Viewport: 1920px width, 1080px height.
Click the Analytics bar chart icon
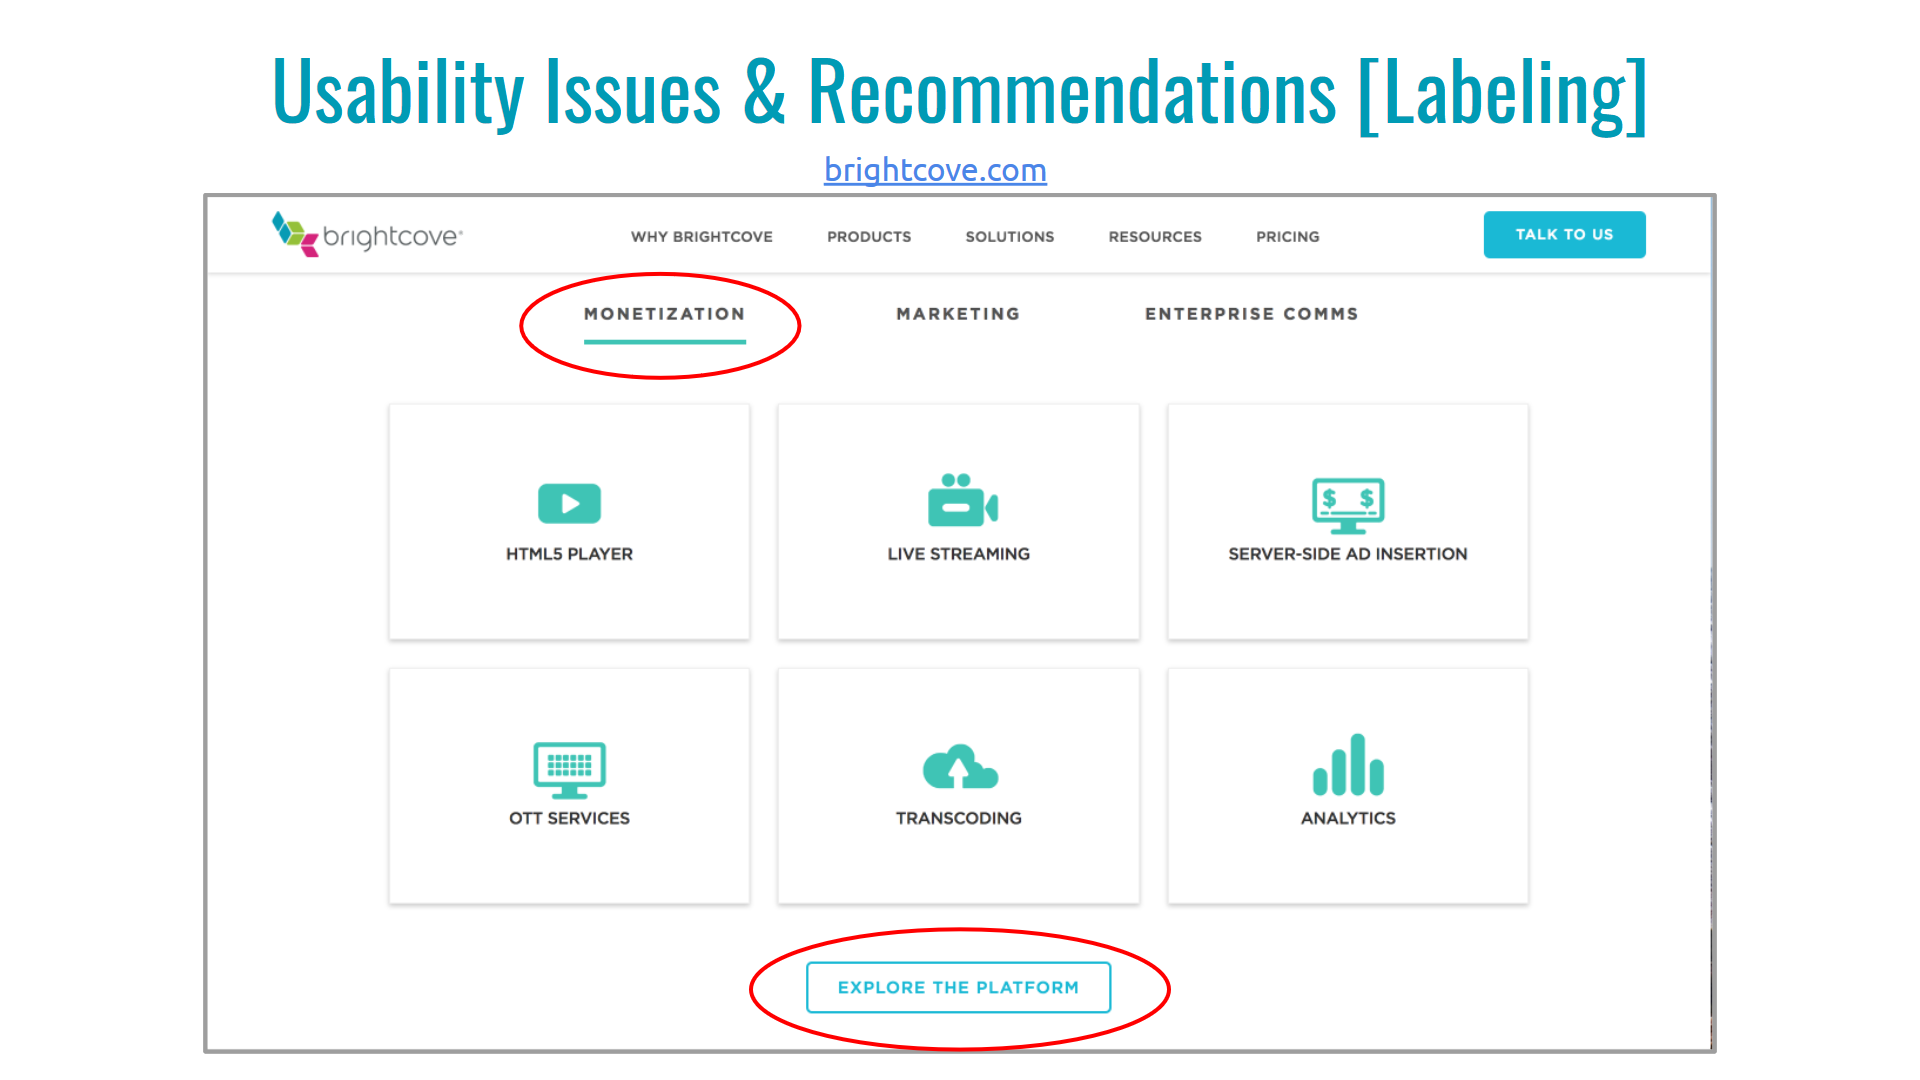click(1347, 765)
